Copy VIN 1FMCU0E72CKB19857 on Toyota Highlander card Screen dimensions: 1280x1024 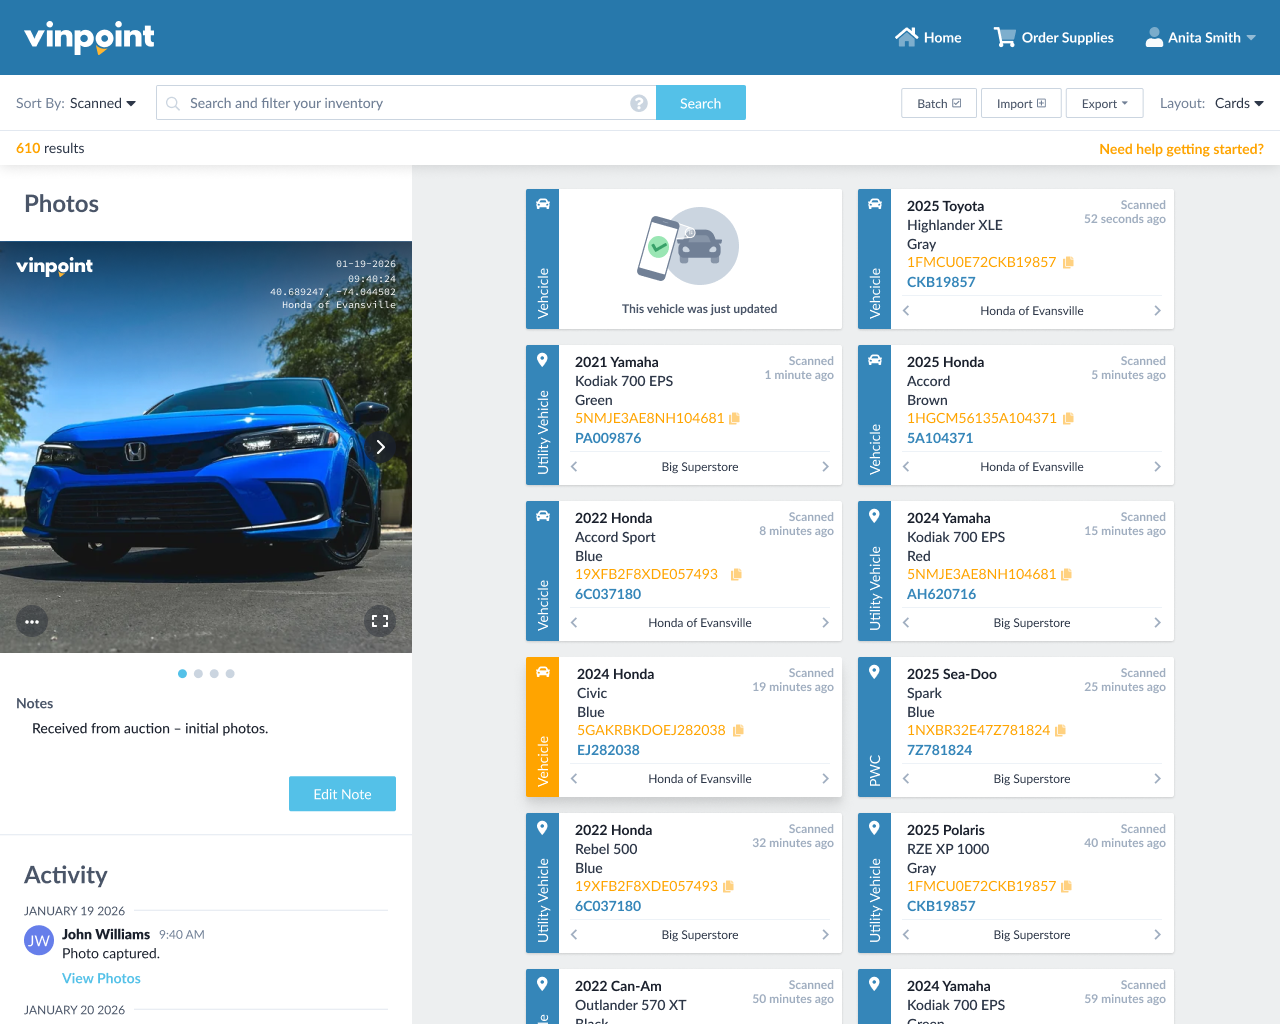[1068, 262]
